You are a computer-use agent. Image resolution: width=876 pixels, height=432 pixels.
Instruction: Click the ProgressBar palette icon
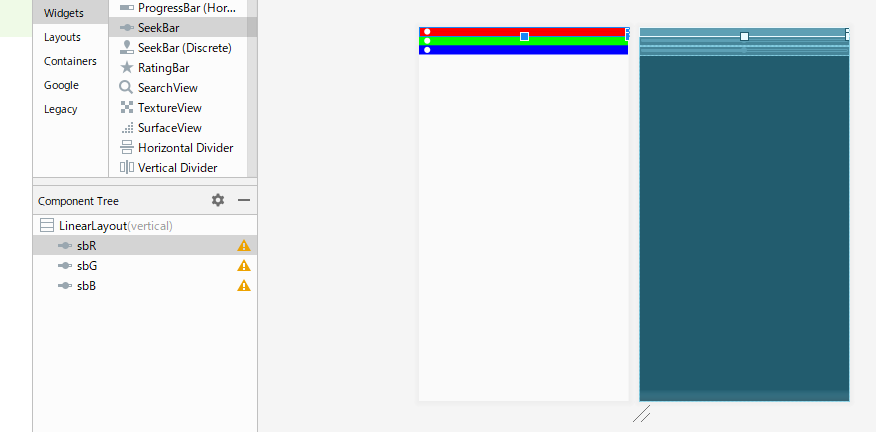[127, 8]
